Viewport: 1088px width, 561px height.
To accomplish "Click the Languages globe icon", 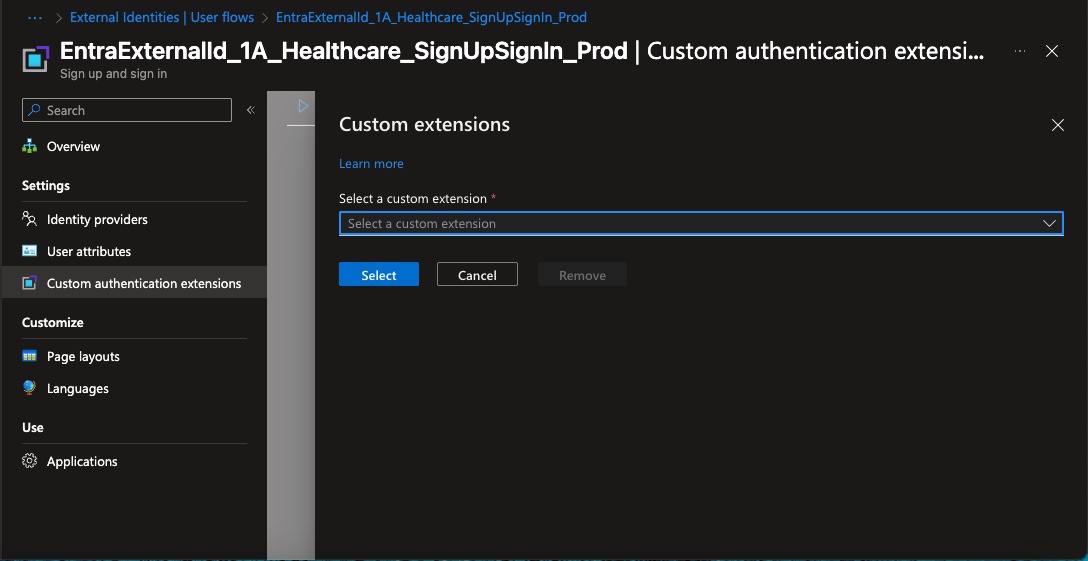I will click(29, 388).
